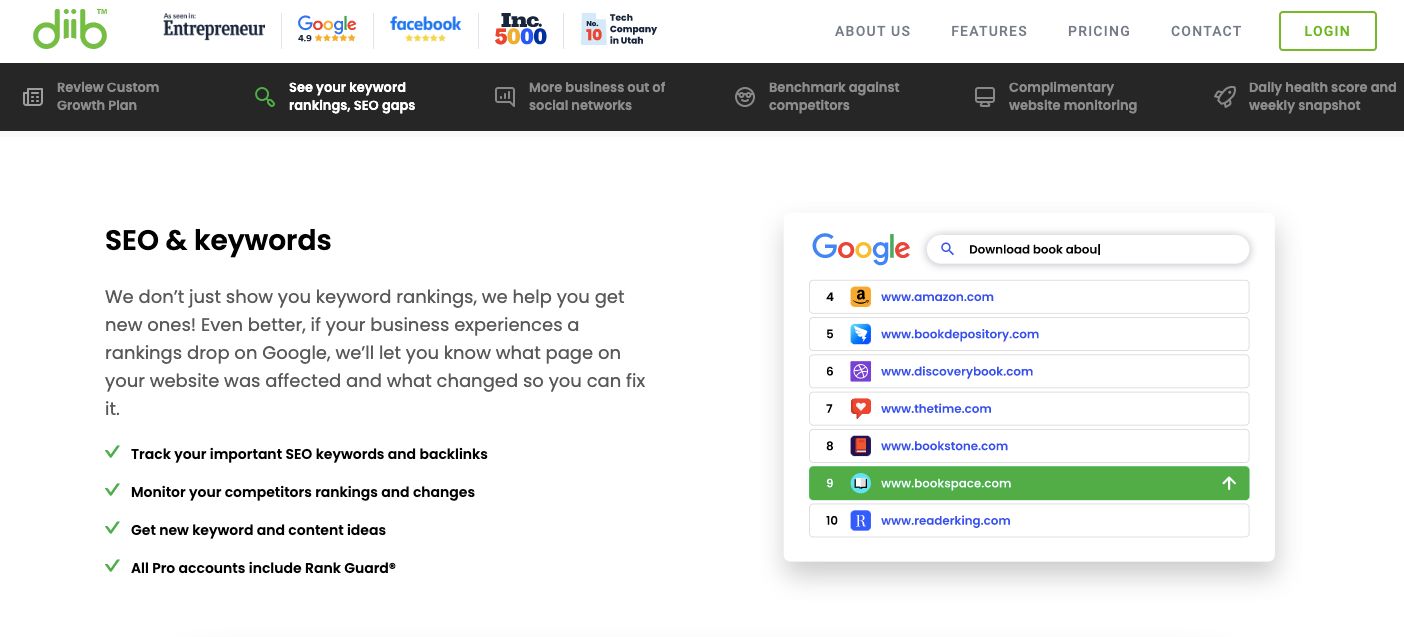Open the About Us menu item
The height and width of the screenshot is (637, 1404).
click(872, 31)
